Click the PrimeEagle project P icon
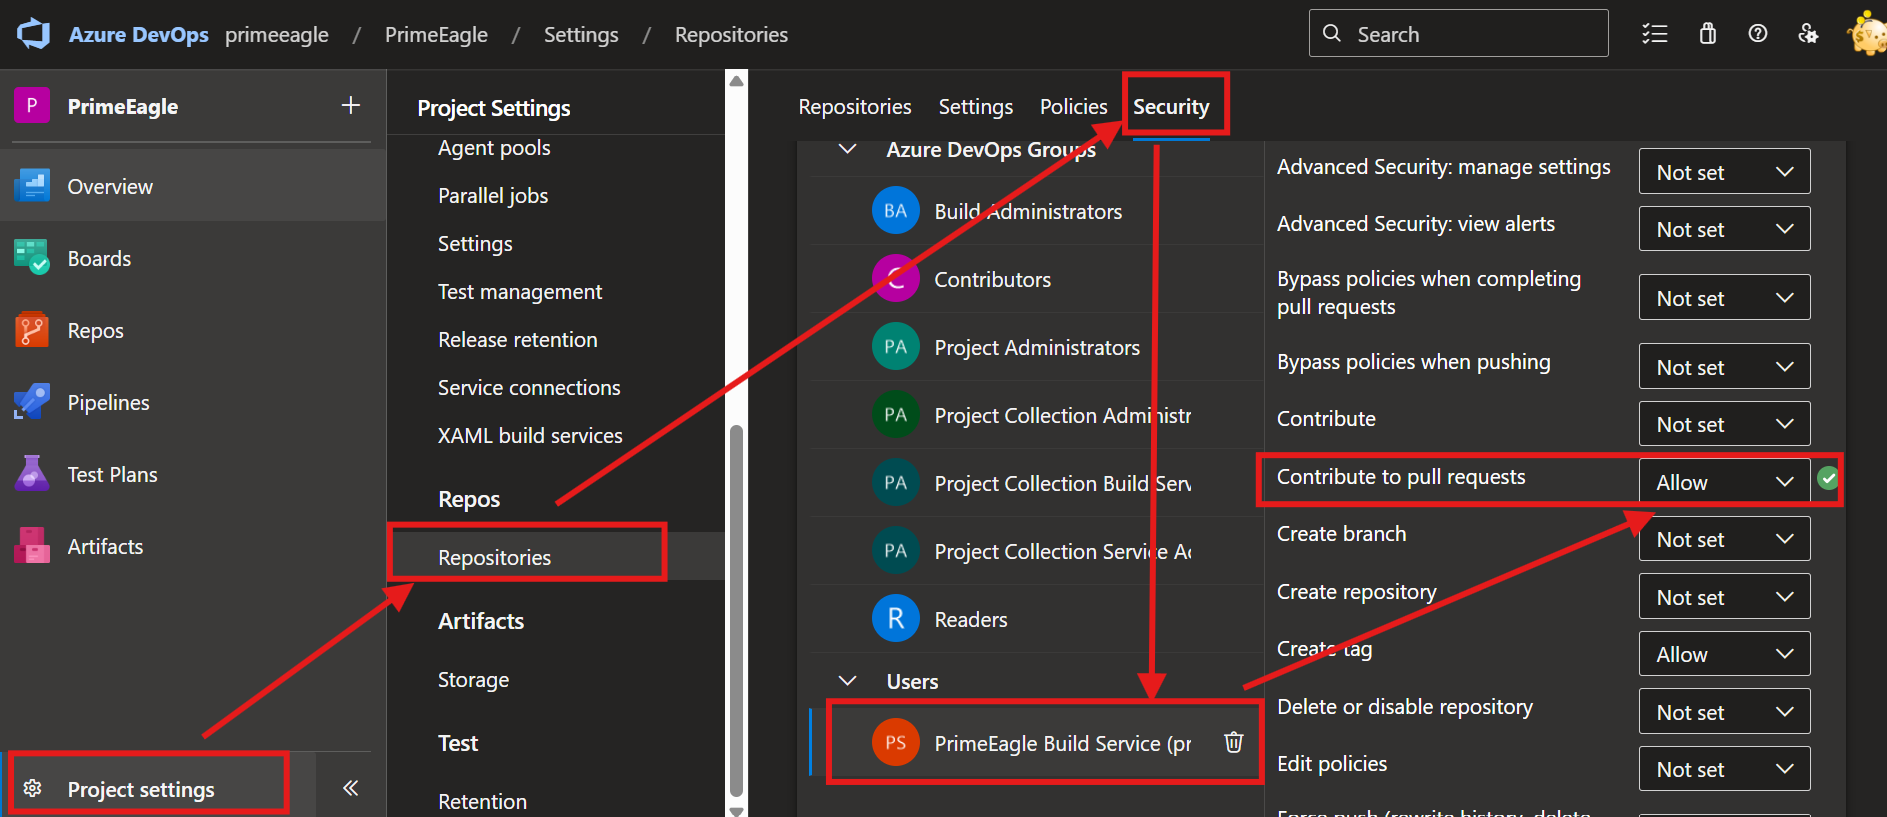This screenshot has width=1887, height=817. coord(32,105)
